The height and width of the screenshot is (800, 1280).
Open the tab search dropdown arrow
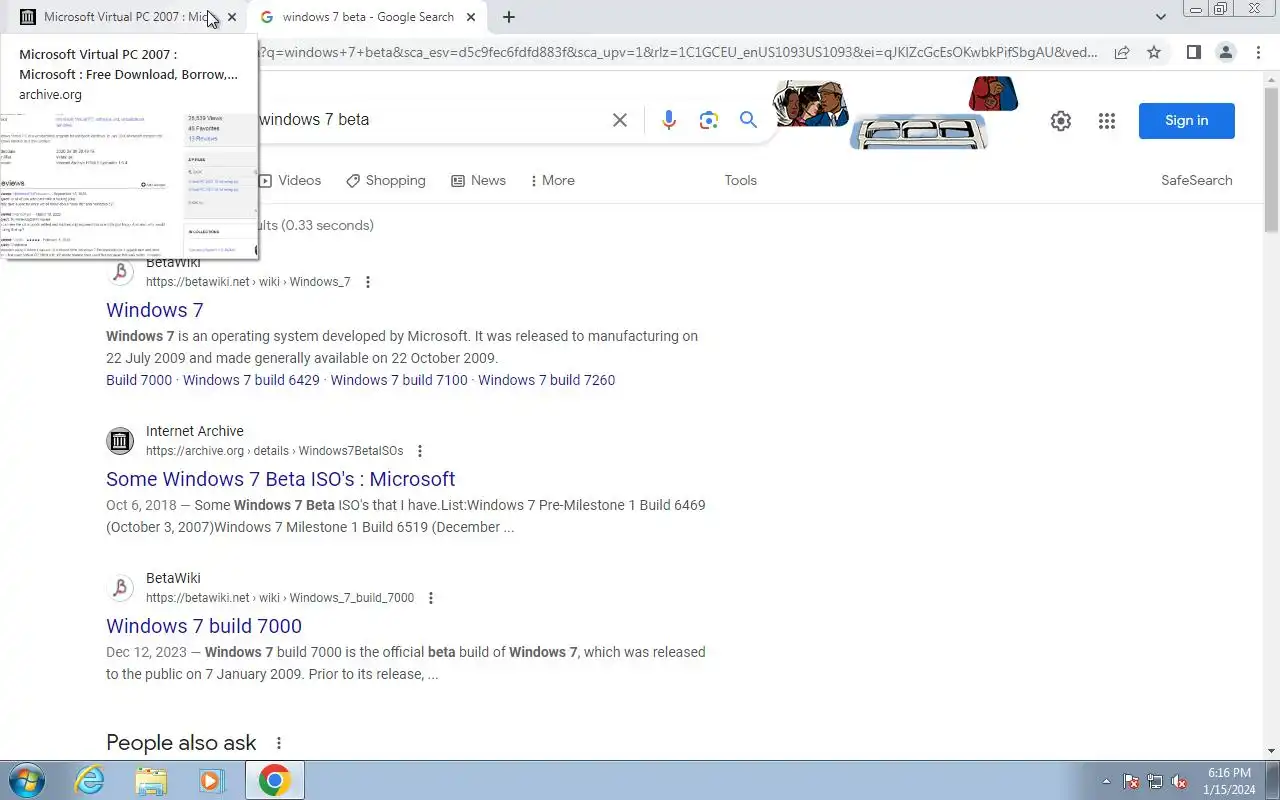click(1160, 17)
